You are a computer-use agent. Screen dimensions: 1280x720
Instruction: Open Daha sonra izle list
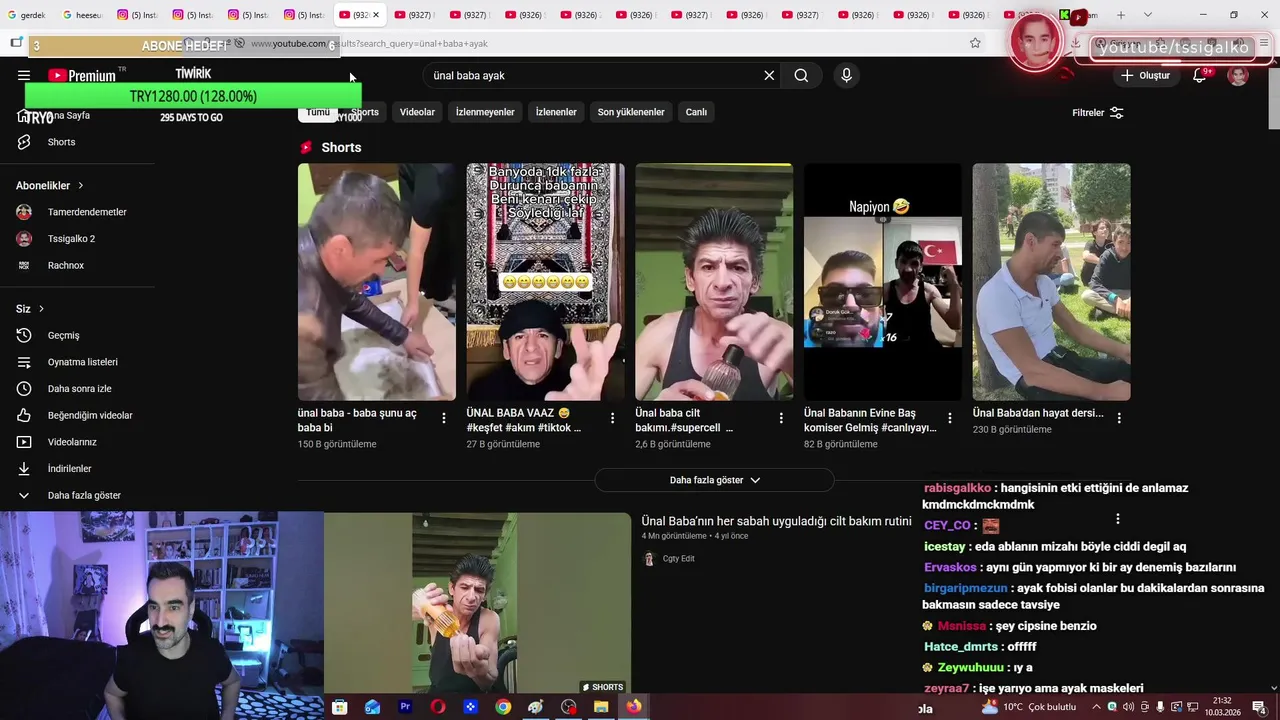coord(77,388)
